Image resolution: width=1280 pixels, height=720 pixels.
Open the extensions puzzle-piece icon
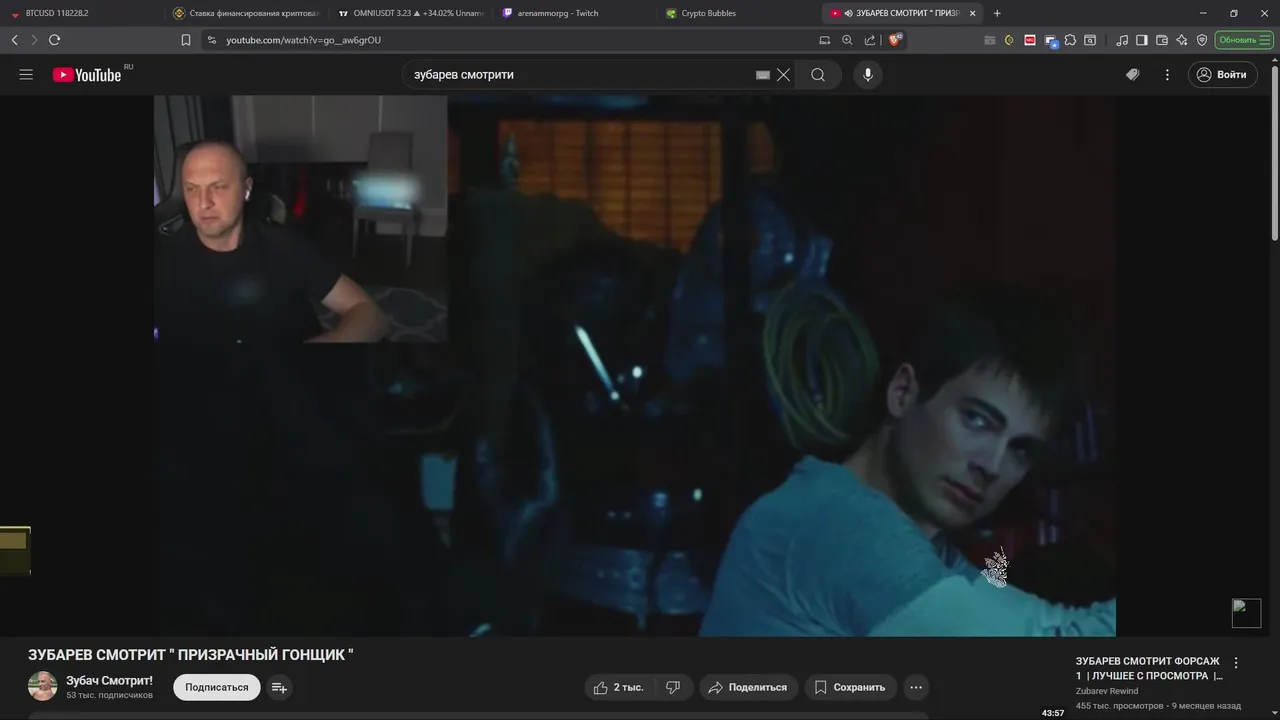tap(1070, 40)
